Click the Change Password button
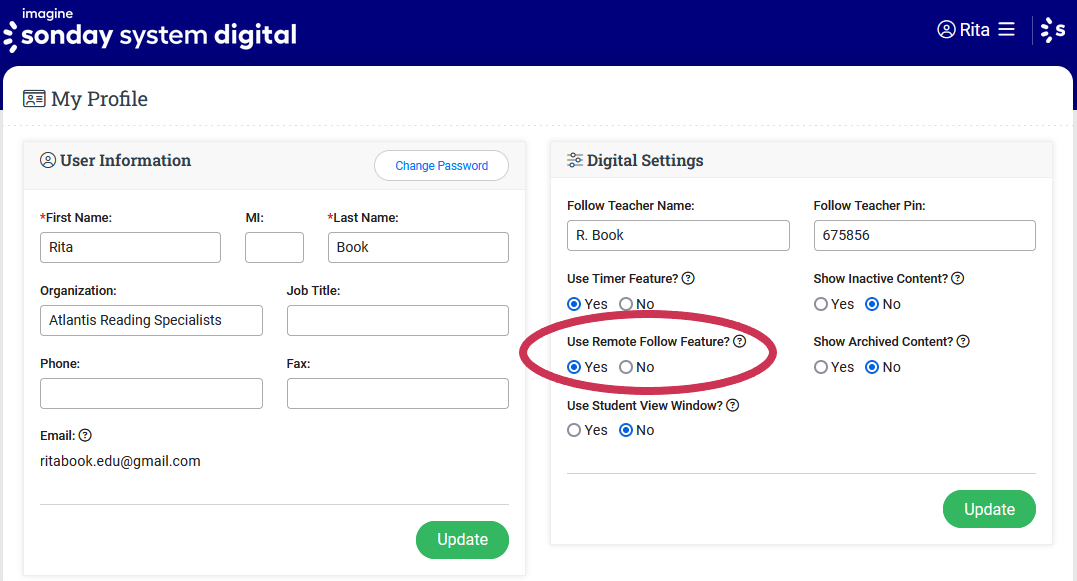This screenshot has width=1077, height=581. click(441, 166)
